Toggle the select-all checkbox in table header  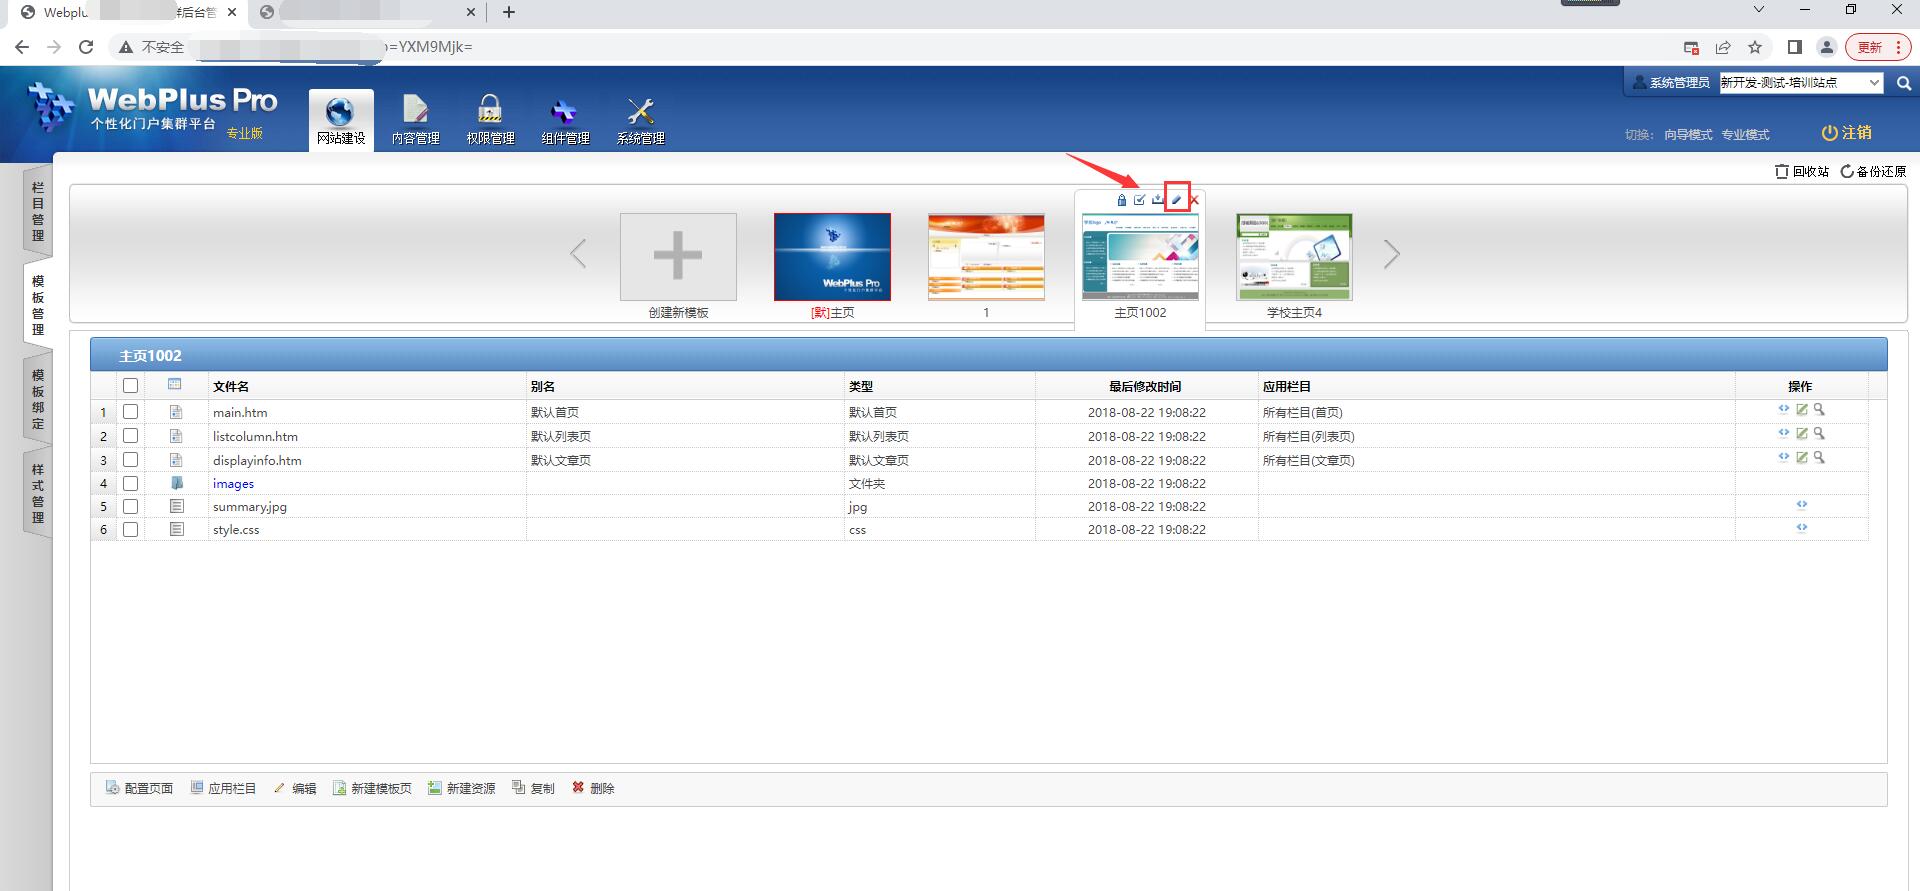point(130,386)
